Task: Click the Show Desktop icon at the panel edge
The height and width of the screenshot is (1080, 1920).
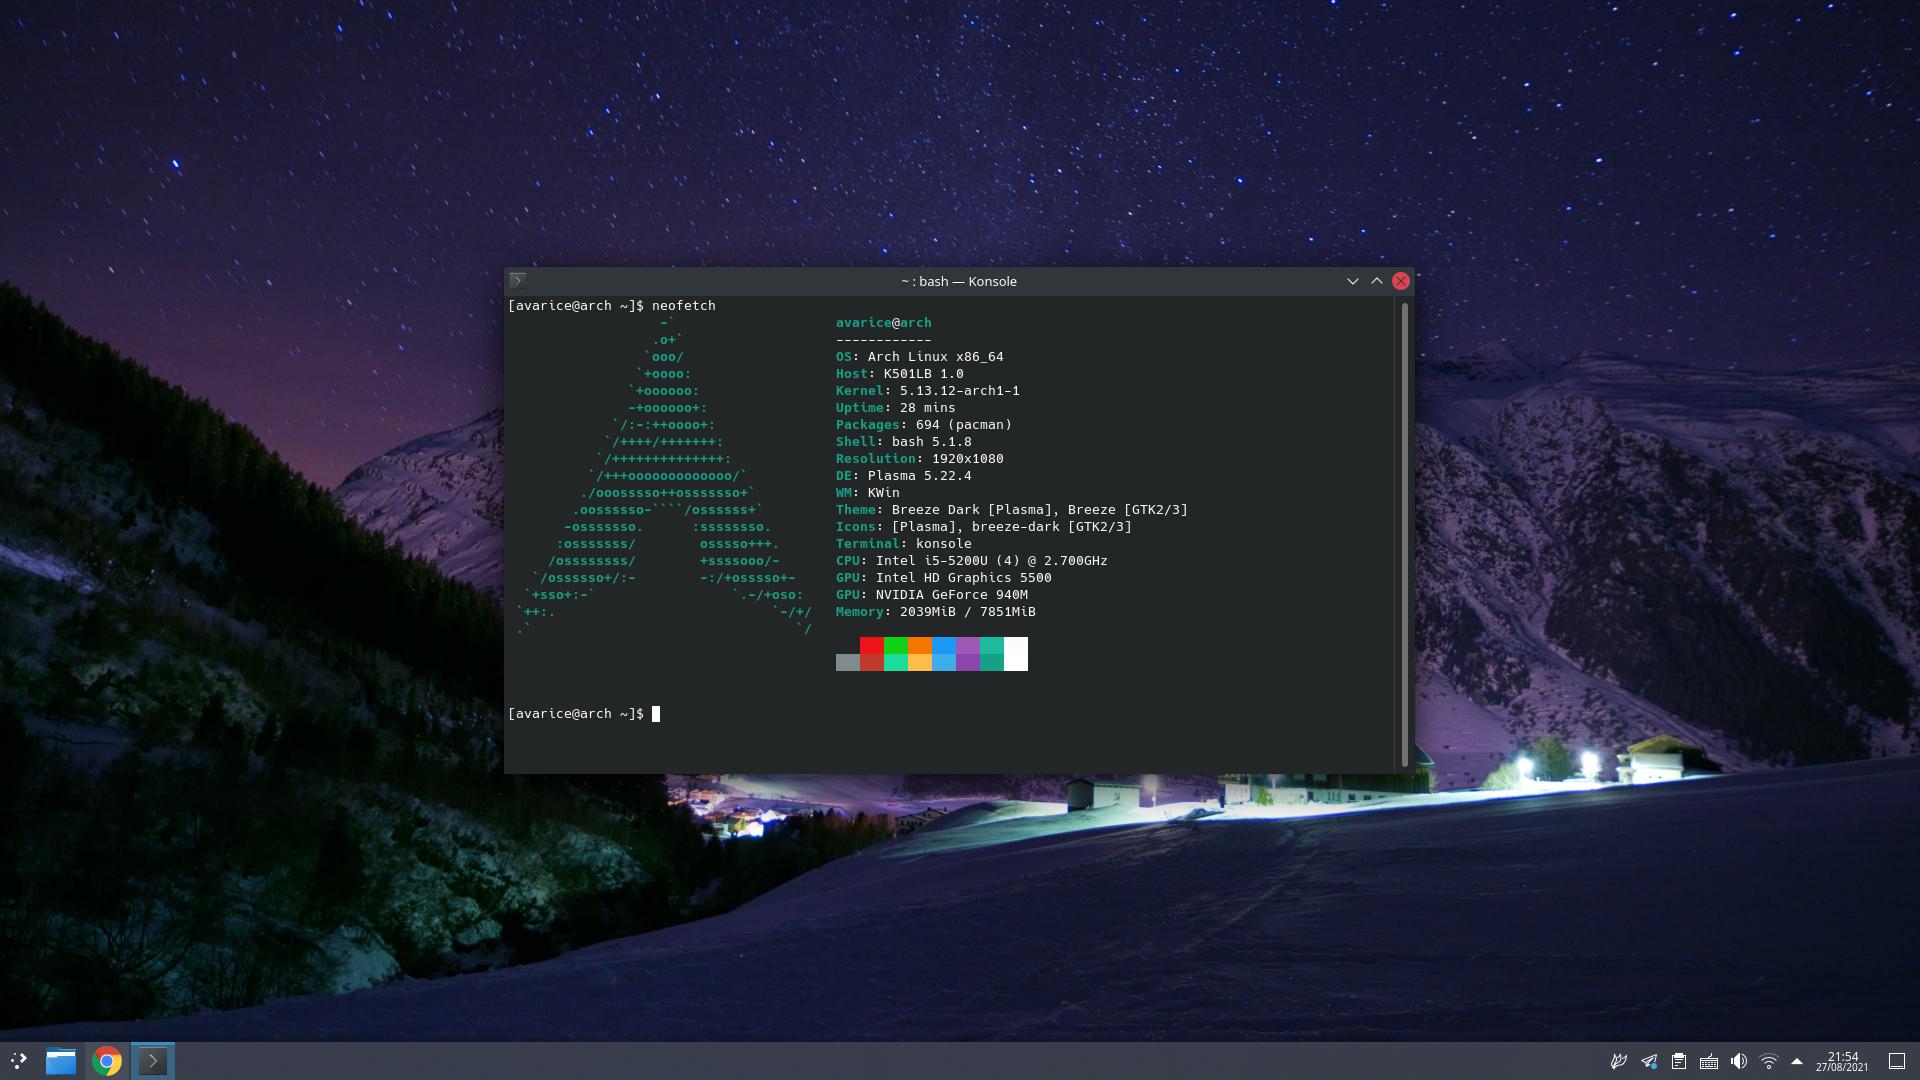Action: tap(1897, 1061)
